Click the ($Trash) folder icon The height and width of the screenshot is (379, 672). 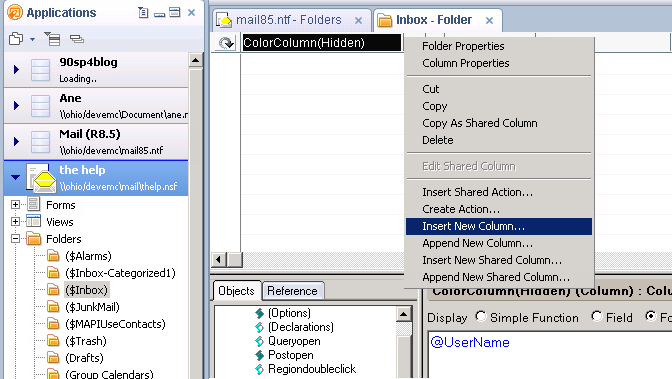tap(53, 341)
